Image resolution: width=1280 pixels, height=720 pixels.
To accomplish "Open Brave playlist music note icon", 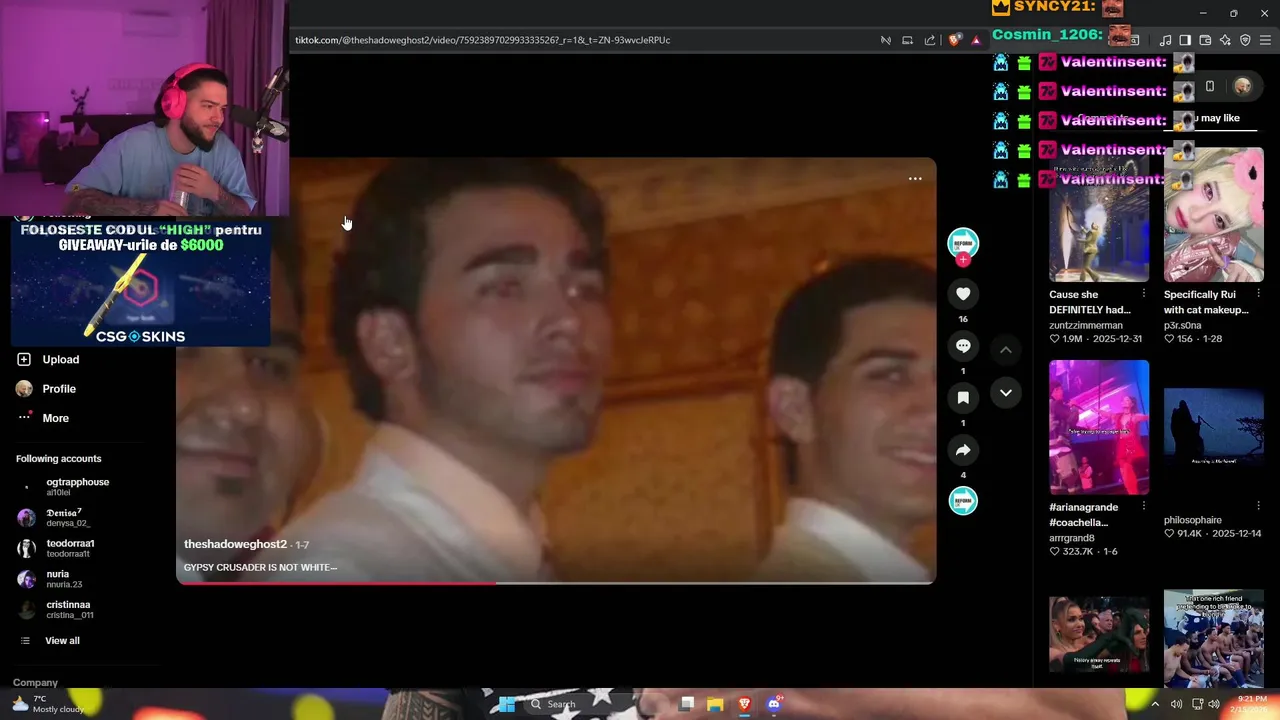I will click(1165, 40).
